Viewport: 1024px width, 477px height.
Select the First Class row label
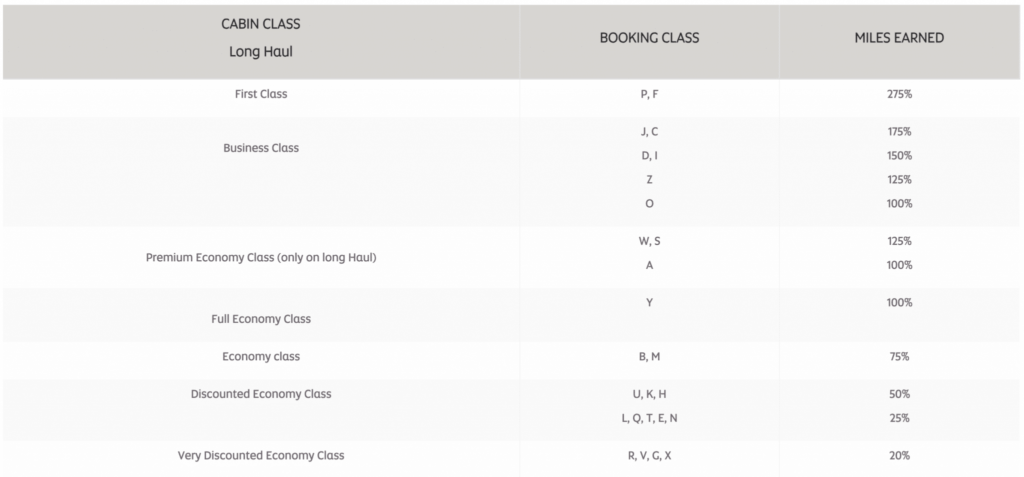[x=260, y=94]
